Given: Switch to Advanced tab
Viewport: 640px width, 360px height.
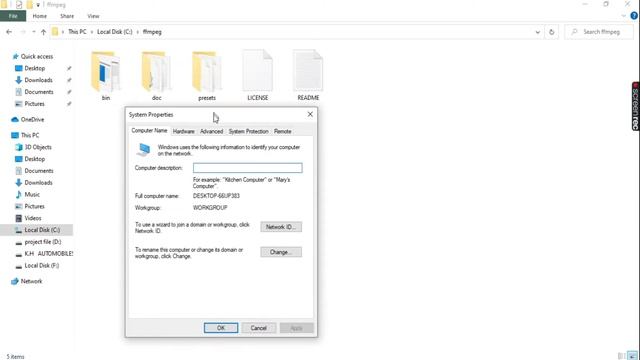Looking at the screenshot, I should pos(211,131).
